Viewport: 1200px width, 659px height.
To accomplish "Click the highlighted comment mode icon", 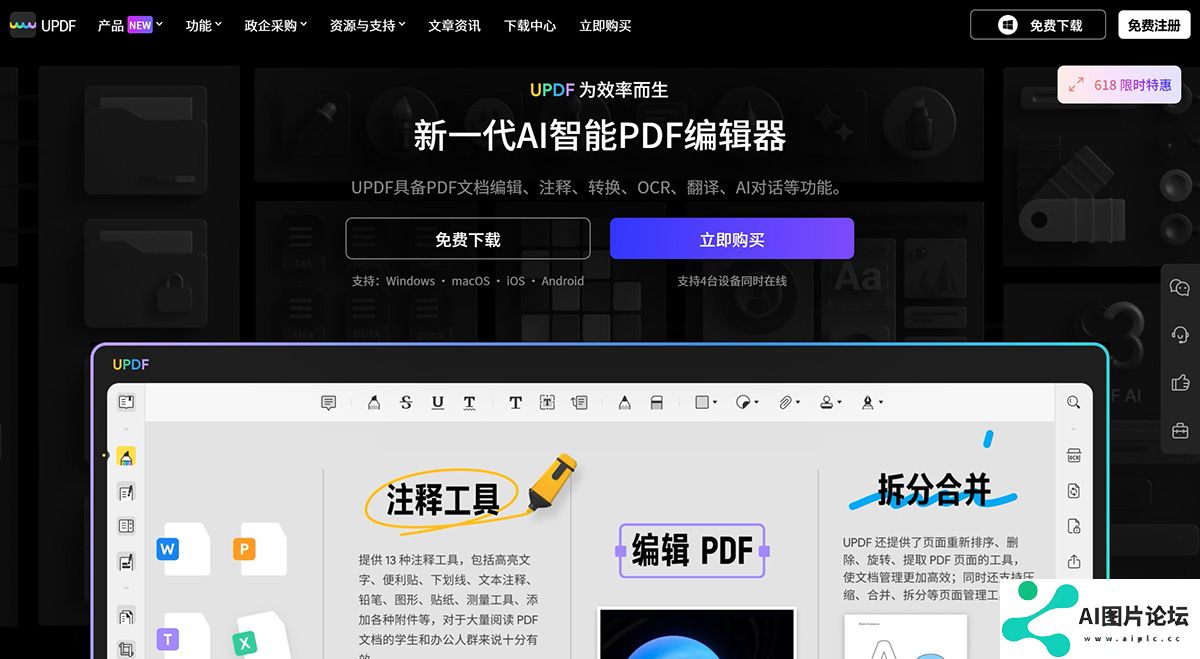I will click(x=126, y=457).
